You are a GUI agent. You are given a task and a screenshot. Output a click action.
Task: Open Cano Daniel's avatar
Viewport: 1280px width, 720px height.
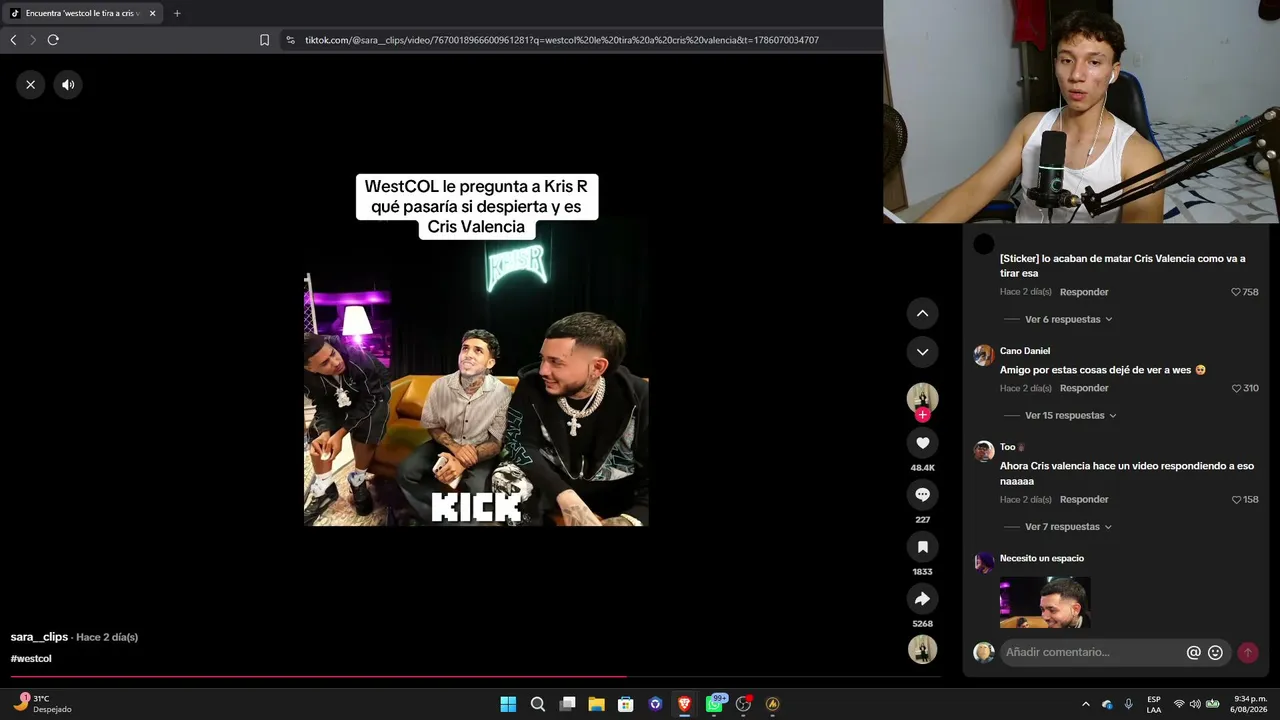coord(984,355)
